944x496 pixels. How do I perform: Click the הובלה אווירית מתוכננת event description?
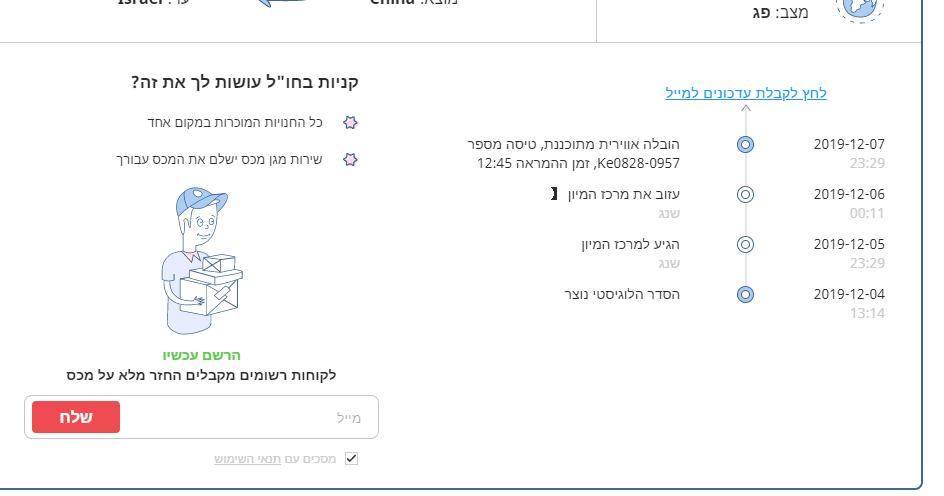pos(574,153)
